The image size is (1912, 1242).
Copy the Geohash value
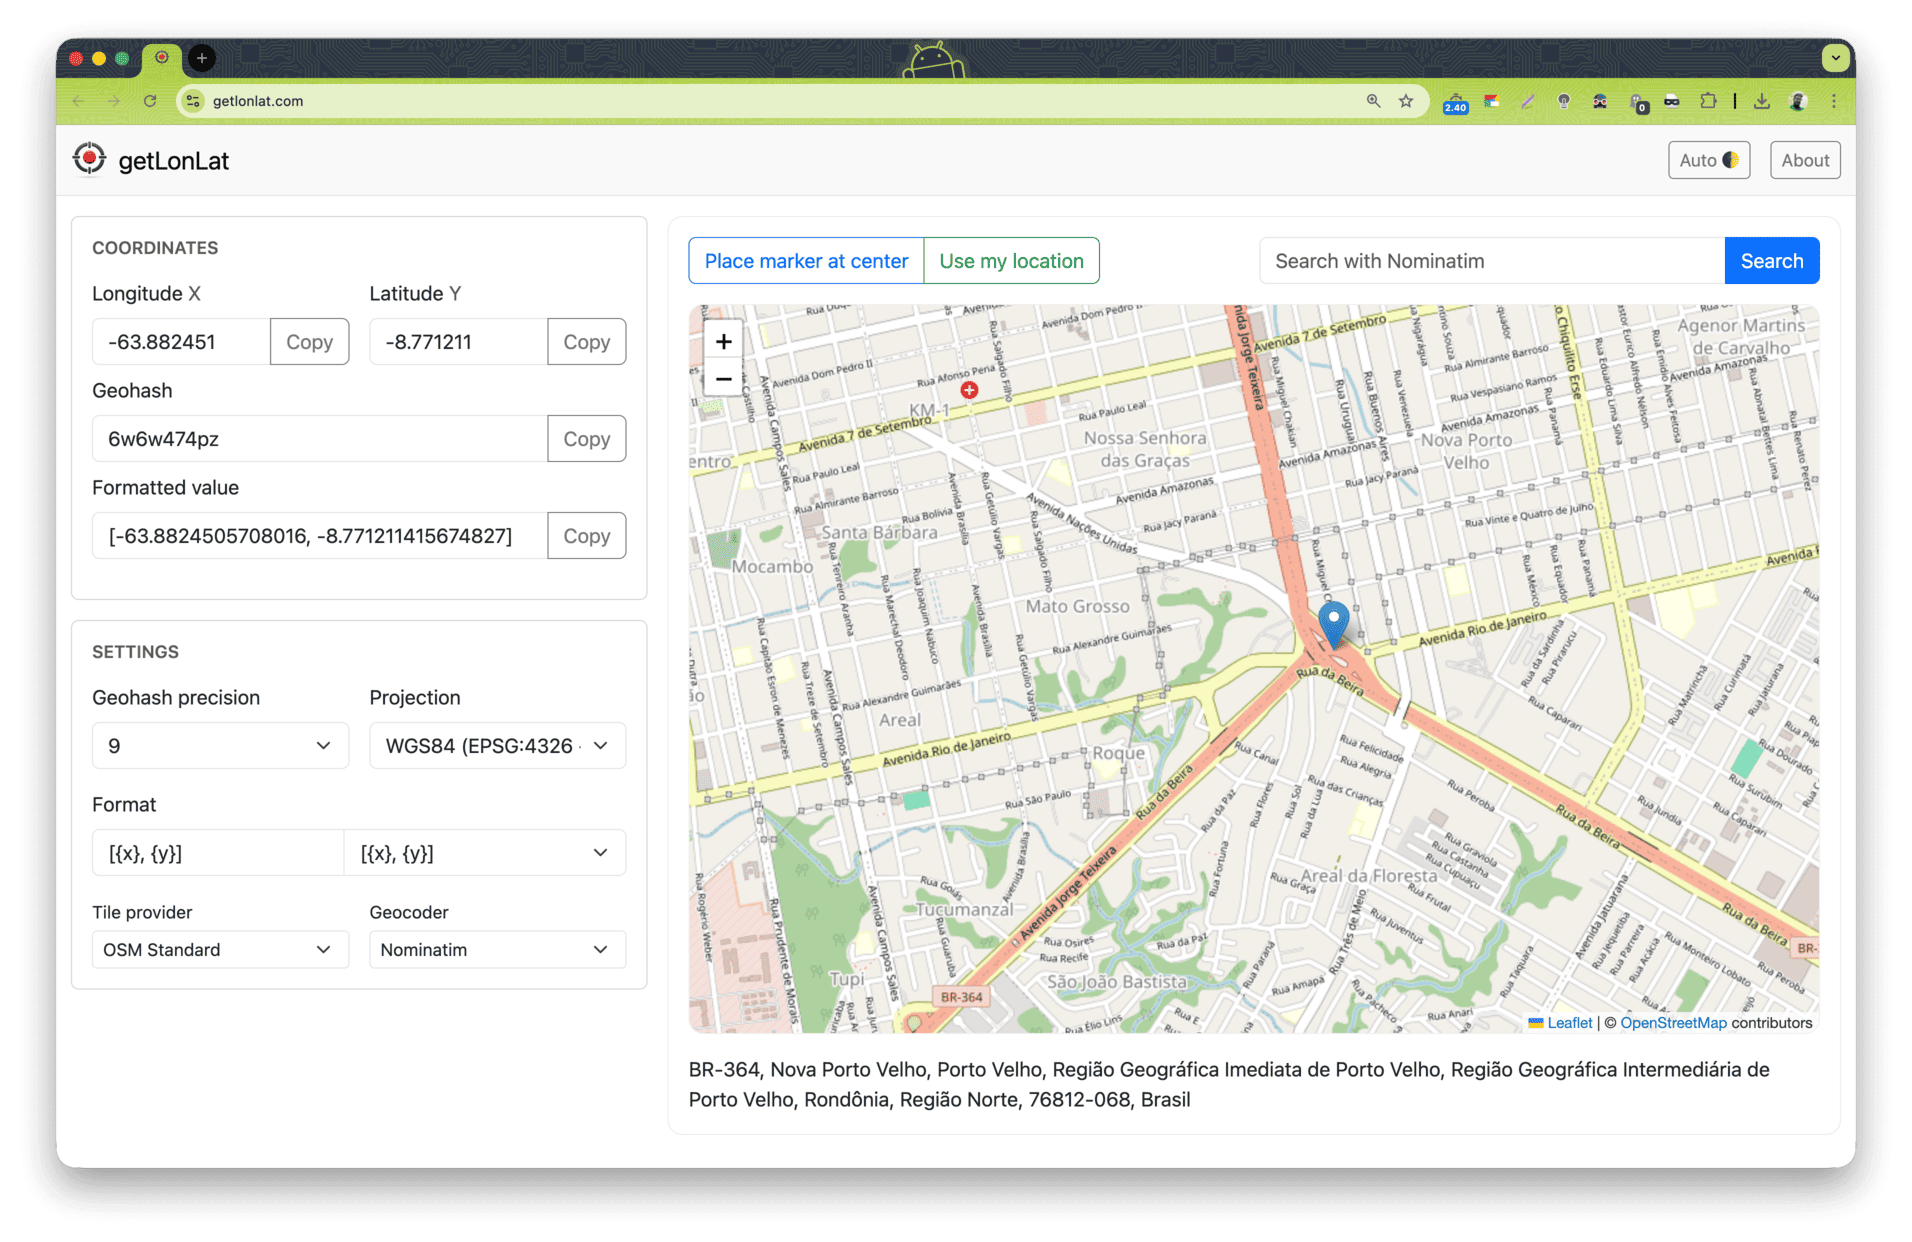(x=586, y=439)
